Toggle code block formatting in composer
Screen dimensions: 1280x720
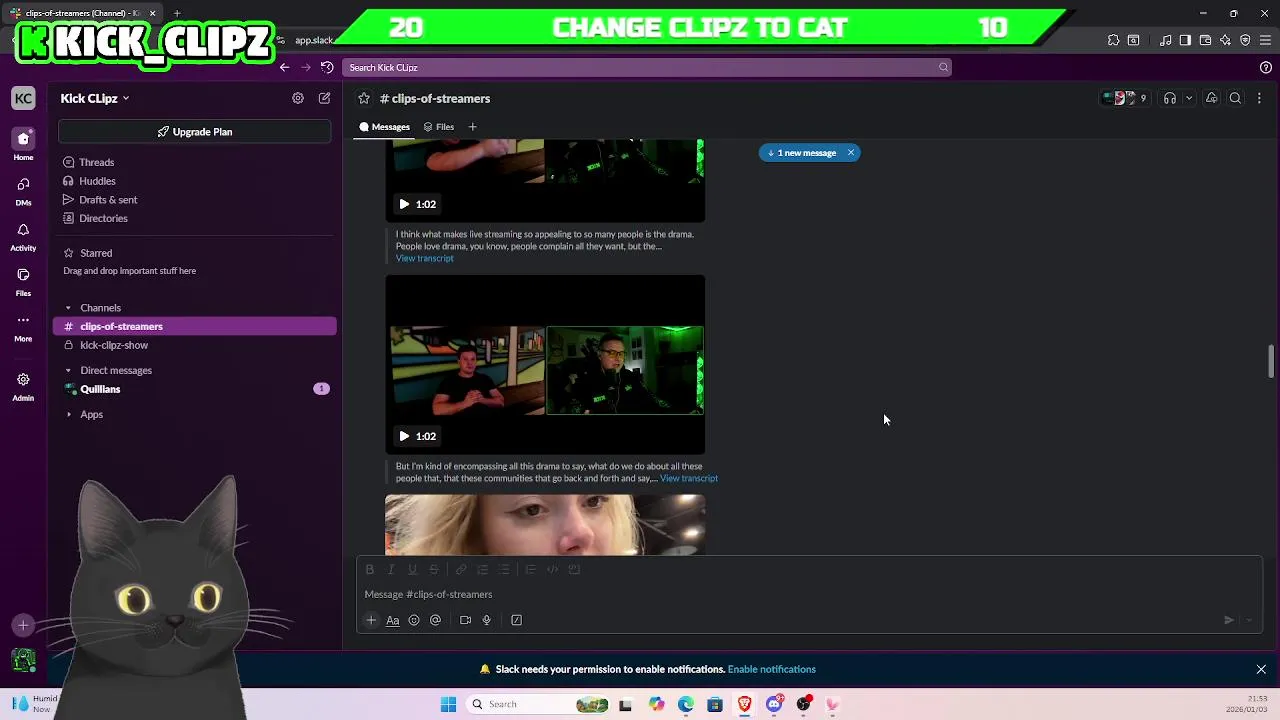click(574, 569)
